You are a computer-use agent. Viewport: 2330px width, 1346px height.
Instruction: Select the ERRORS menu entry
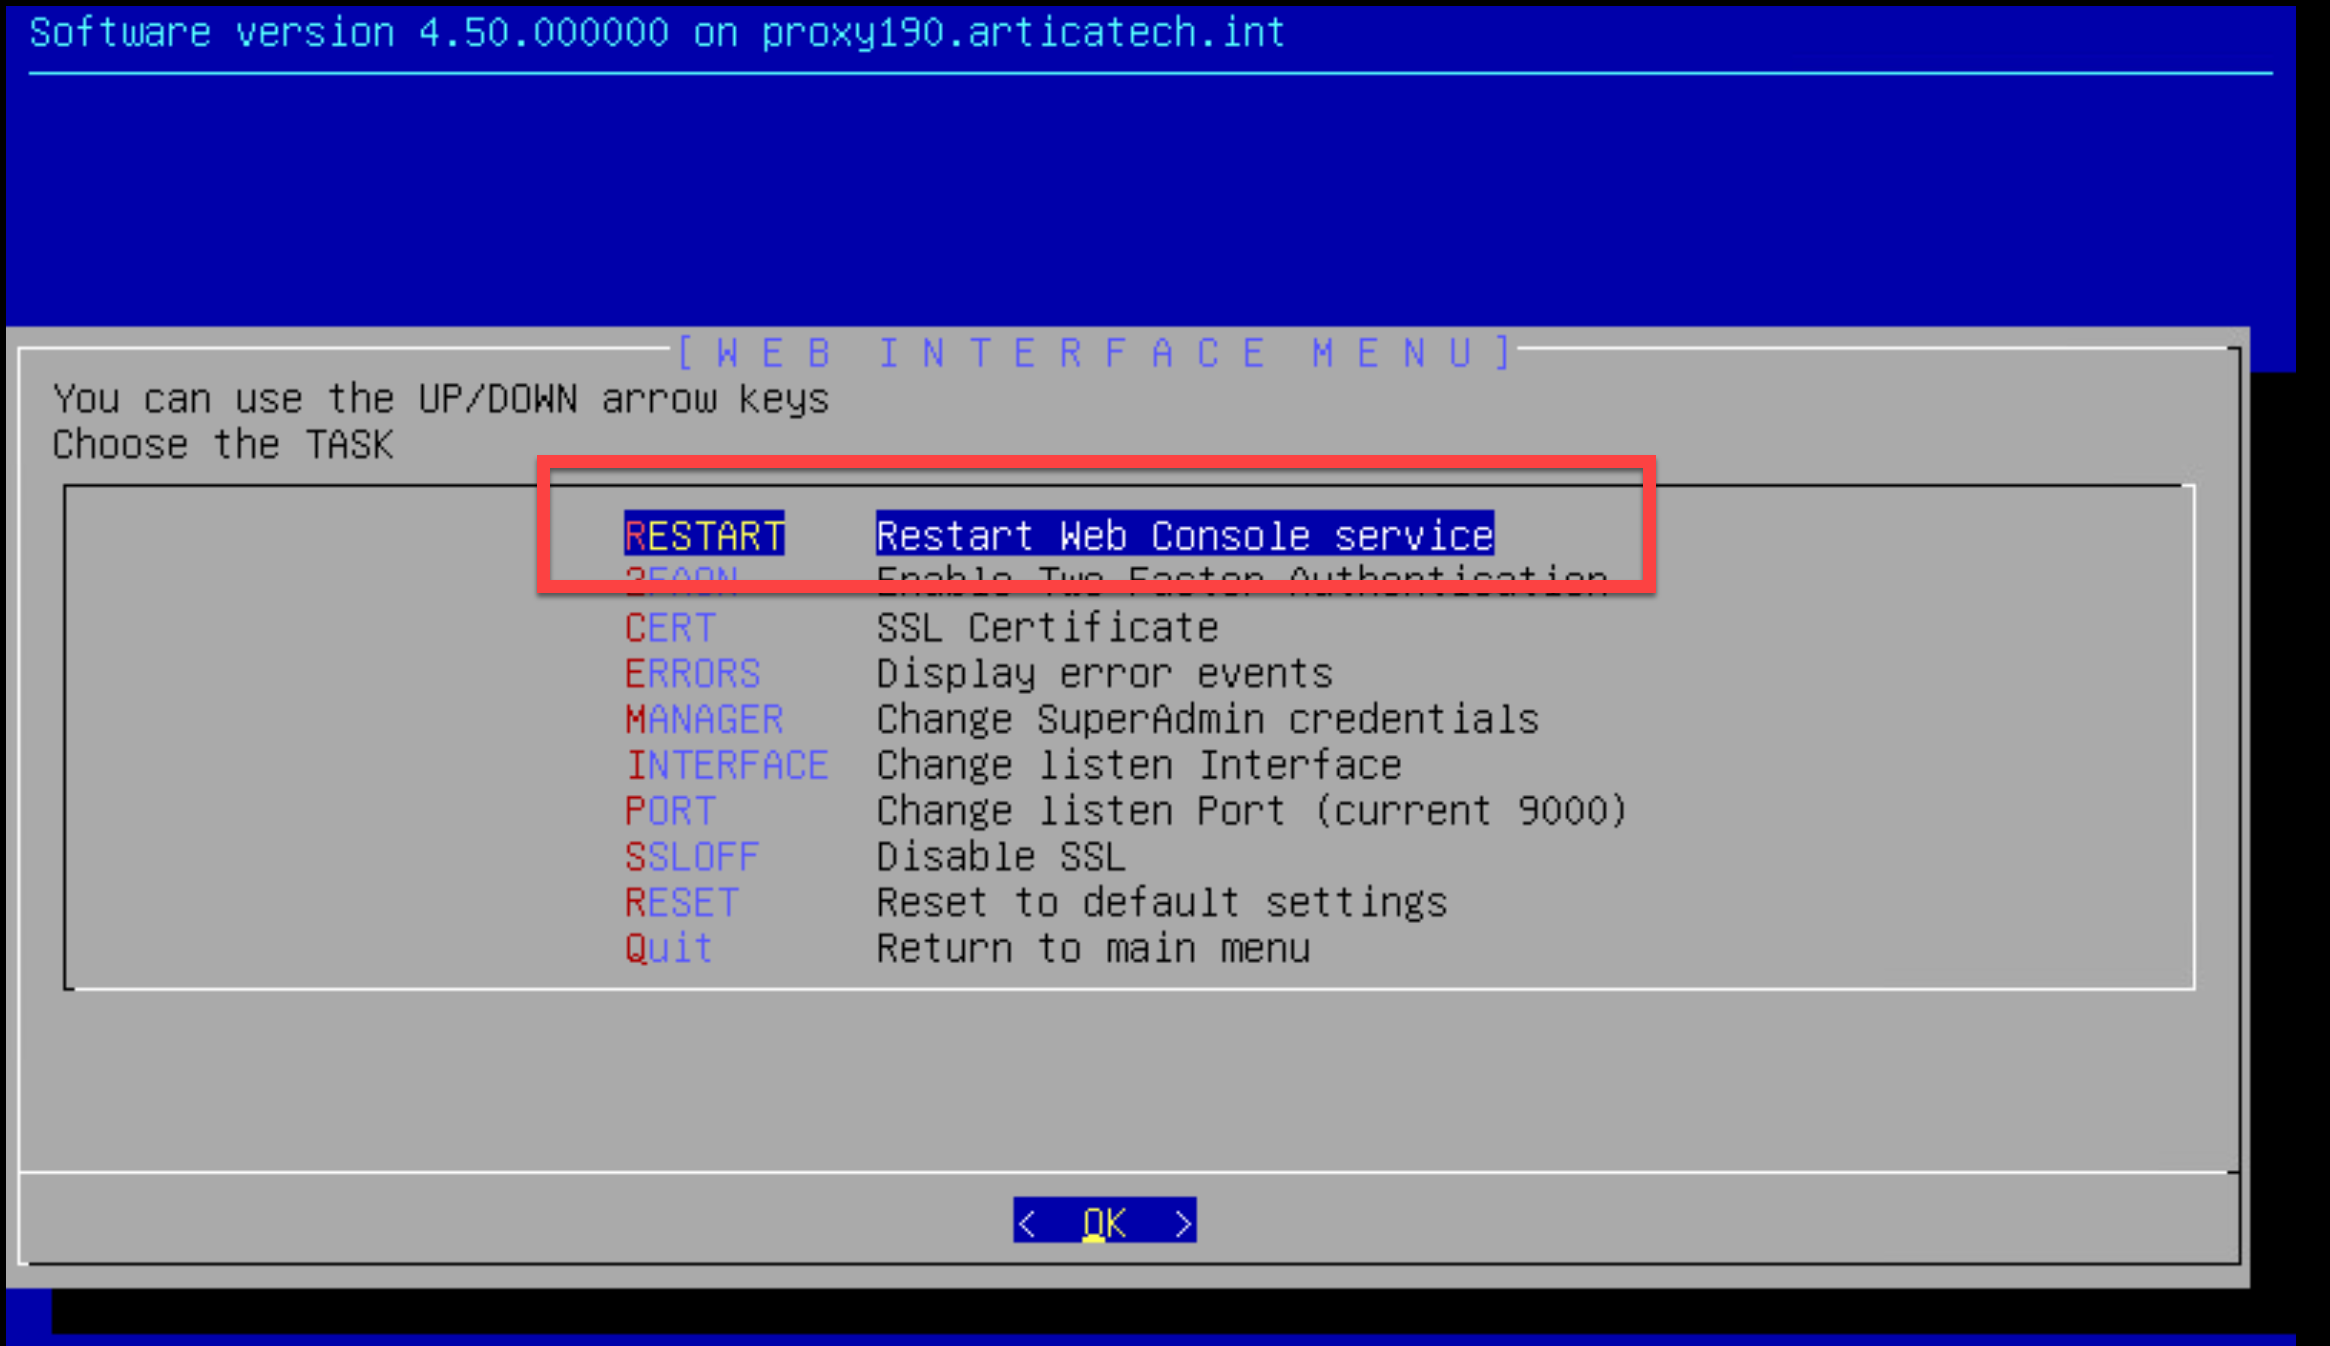(x=692, y=674)
